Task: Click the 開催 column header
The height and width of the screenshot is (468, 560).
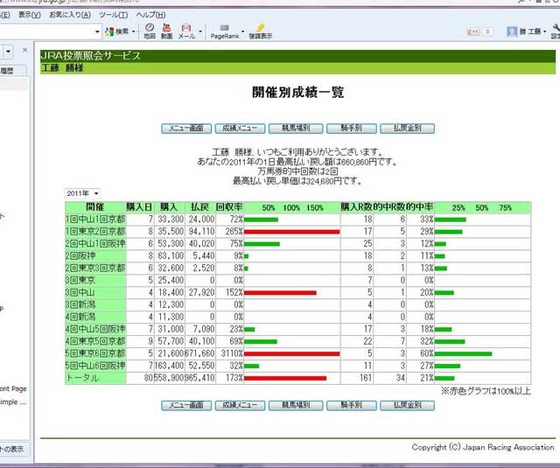Action: pos(95,207)
